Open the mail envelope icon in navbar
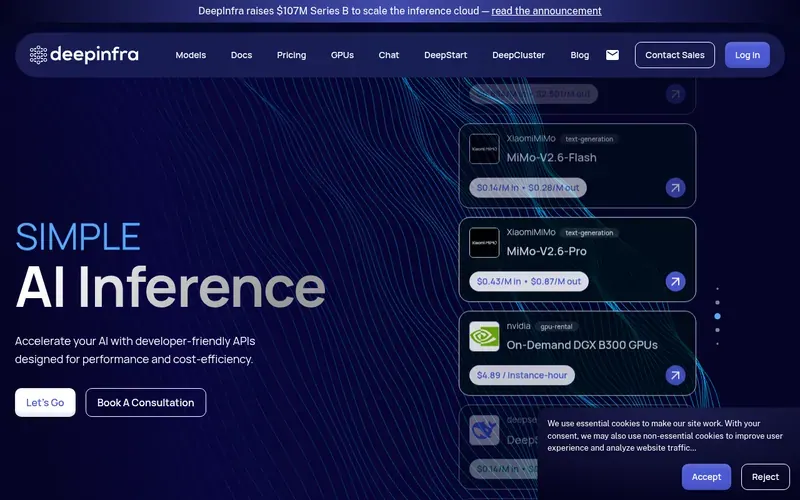This screenshot has height=500, width=800. pos(612,55)
